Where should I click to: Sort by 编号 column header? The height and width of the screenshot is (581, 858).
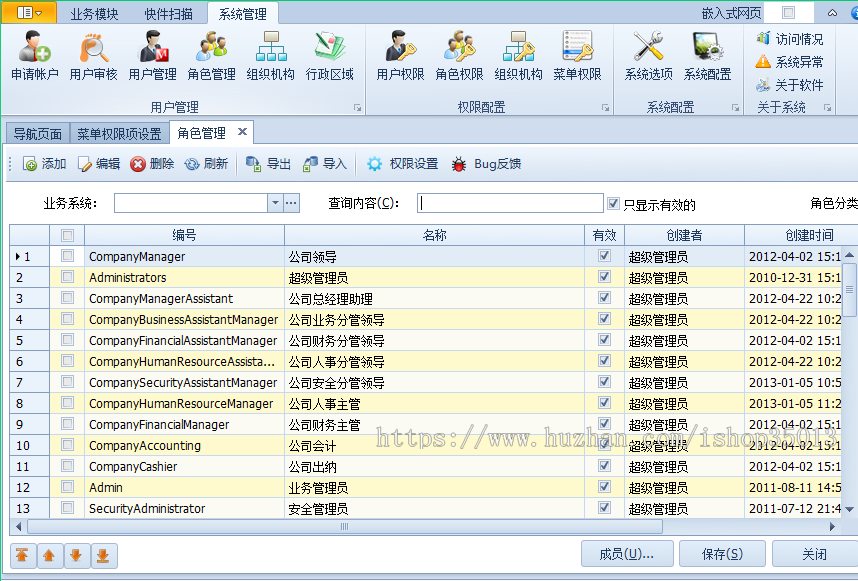tap(184, 235)
